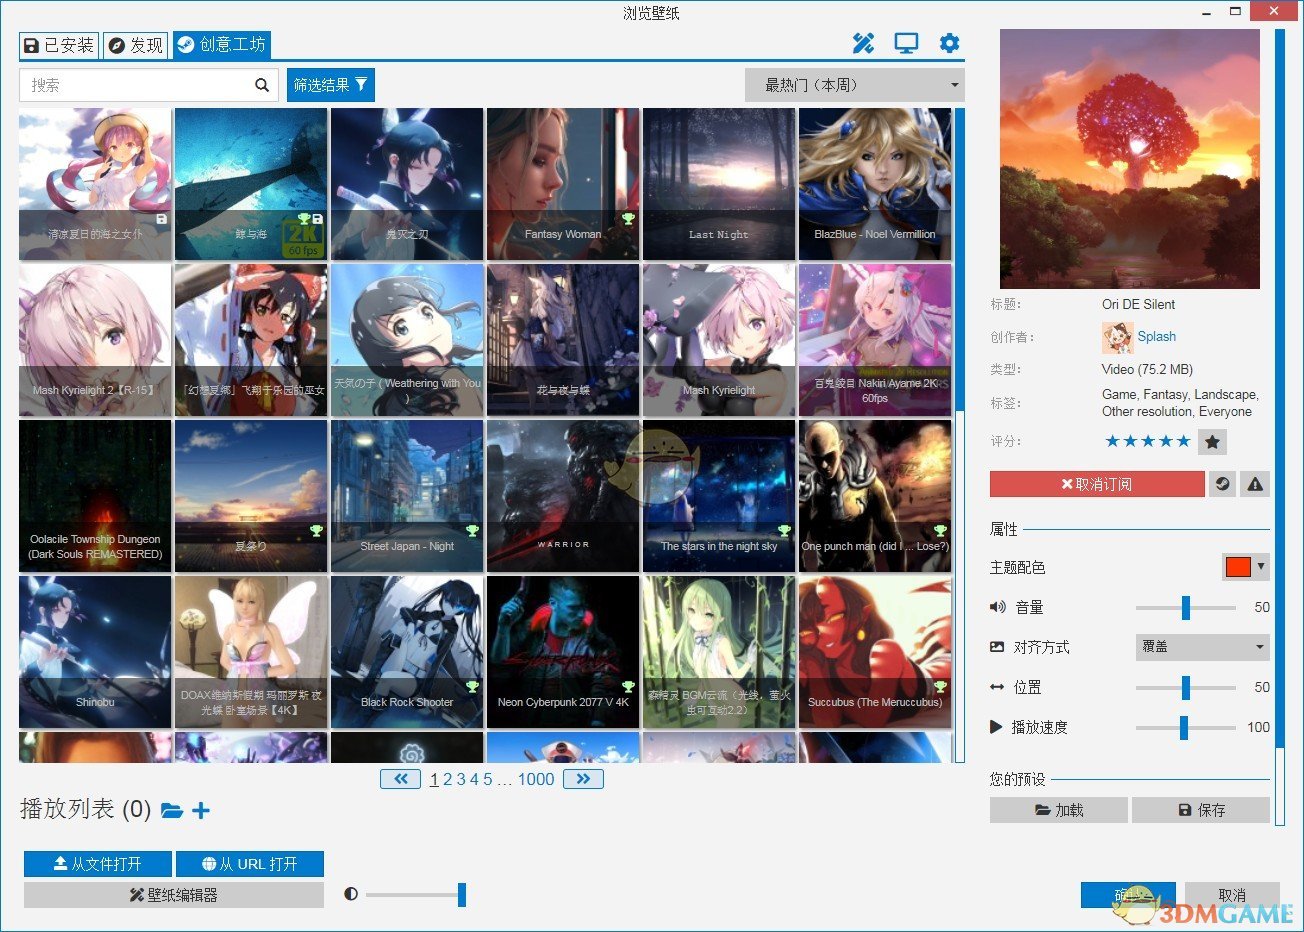
Task: Report this wallpaper via warning icon
Action: click(x=1255, y=484)
